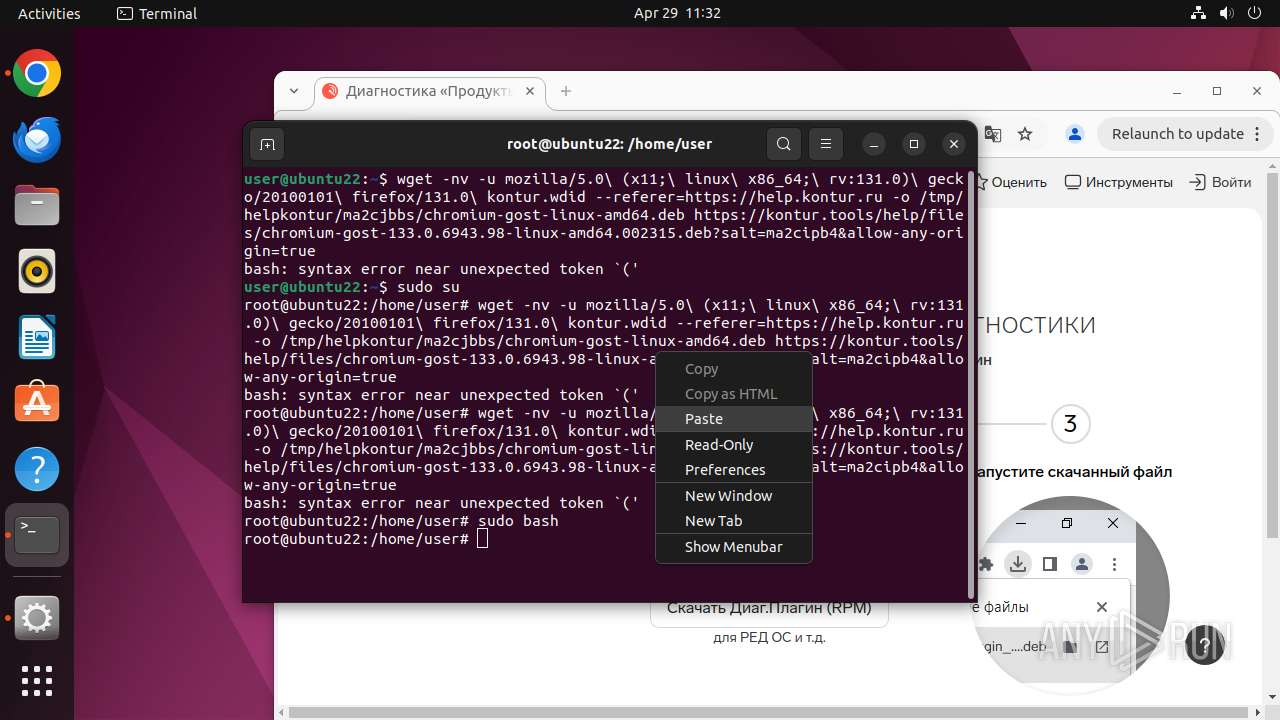Launch Thunderbird mail from the dock
This screenshot has height=720, width=1280.
point(37,139)
